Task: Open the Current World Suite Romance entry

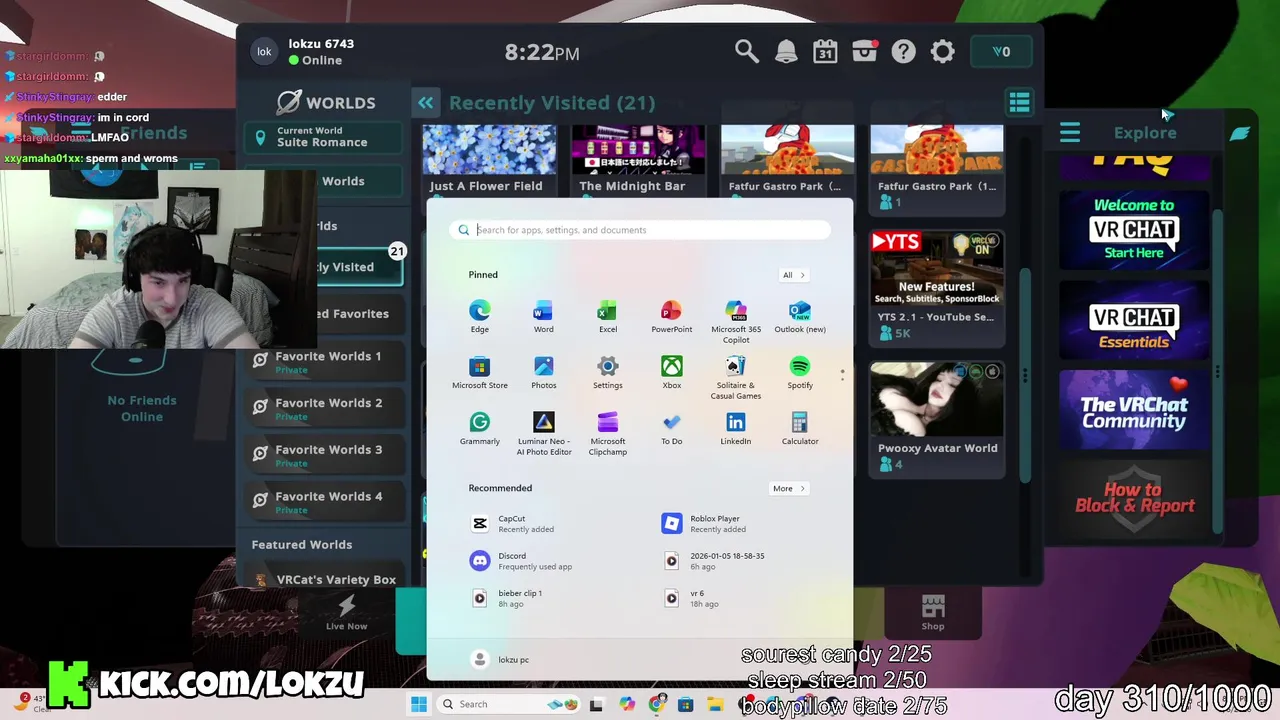Action: coord(324,137)
